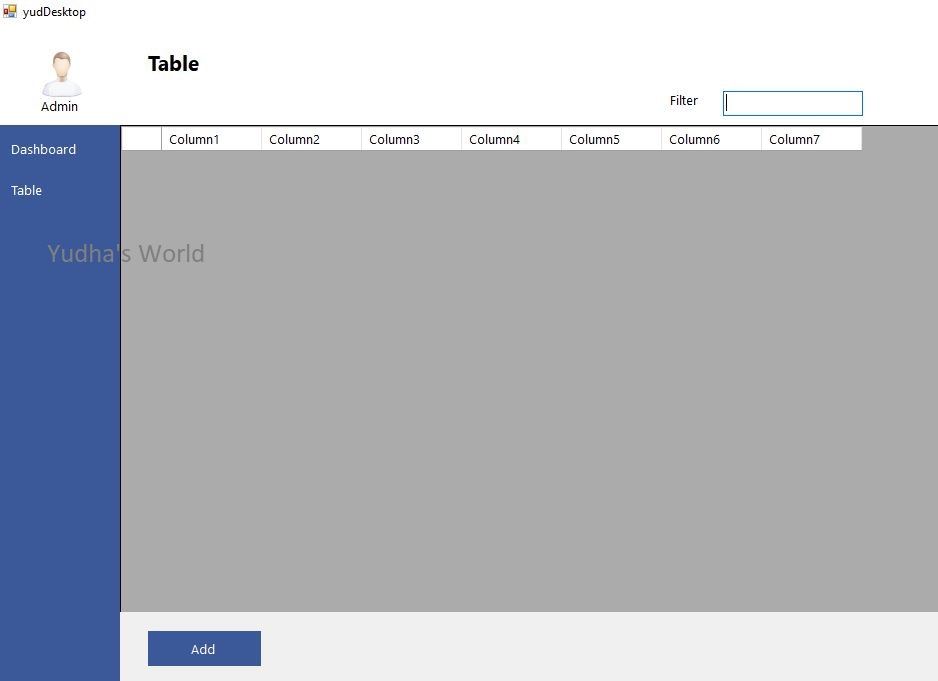Click the empty row selector header cell
938x681 pixels.
click(140, 139)
